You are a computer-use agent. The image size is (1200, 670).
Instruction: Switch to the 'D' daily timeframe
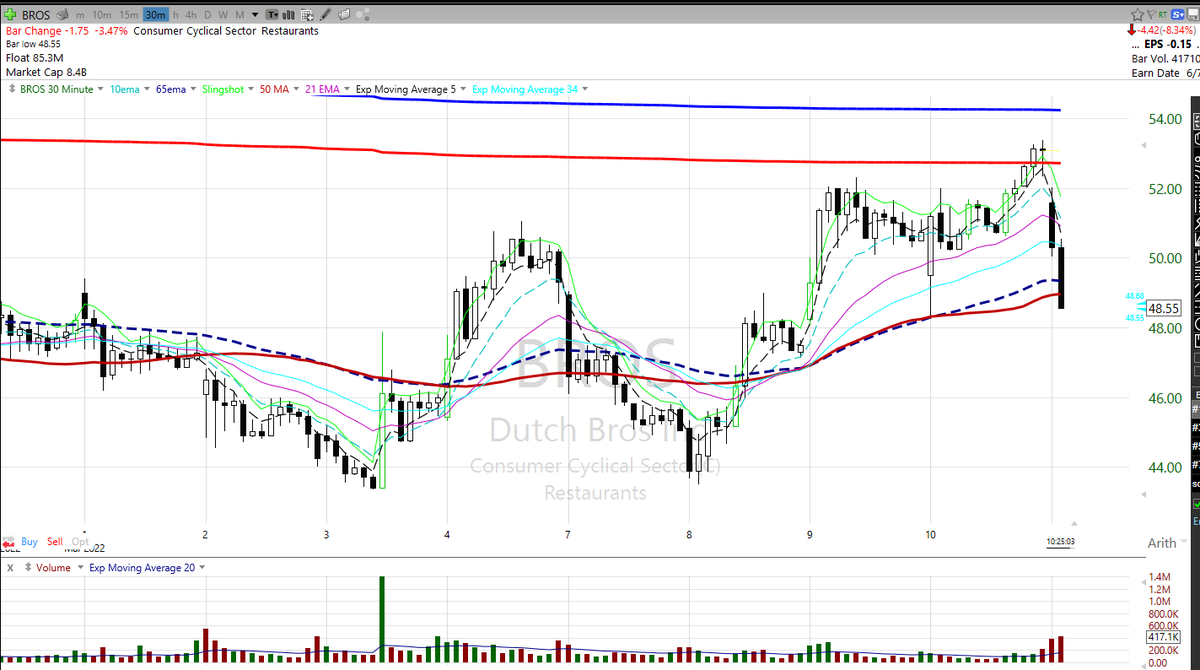(208, 15)
